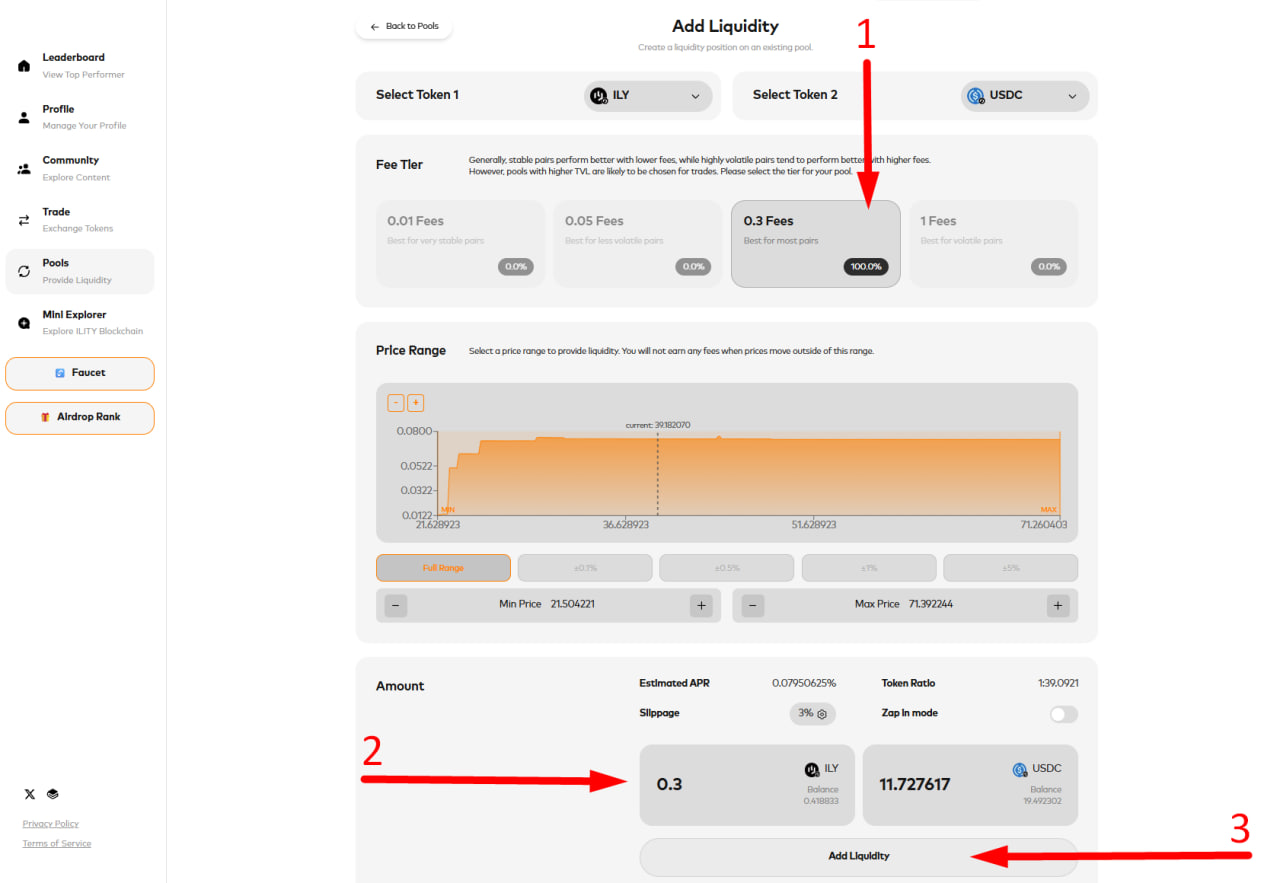Click the X (Twitter) icon in sidebar

[x=29, y=794]
